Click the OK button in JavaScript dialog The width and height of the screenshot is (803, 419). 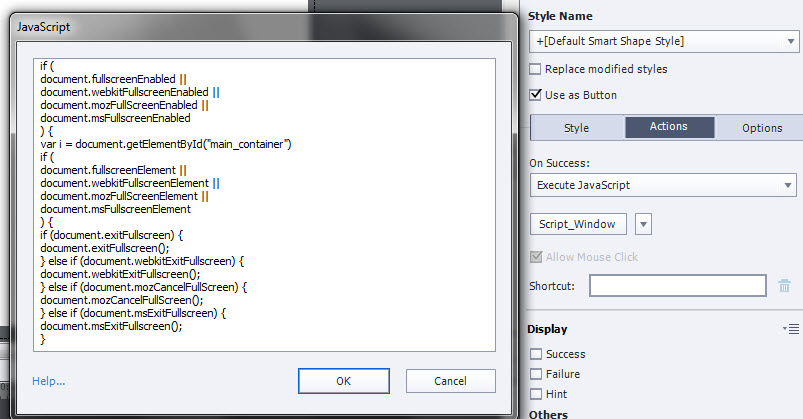pyautogui.click(x=344, y=381)
